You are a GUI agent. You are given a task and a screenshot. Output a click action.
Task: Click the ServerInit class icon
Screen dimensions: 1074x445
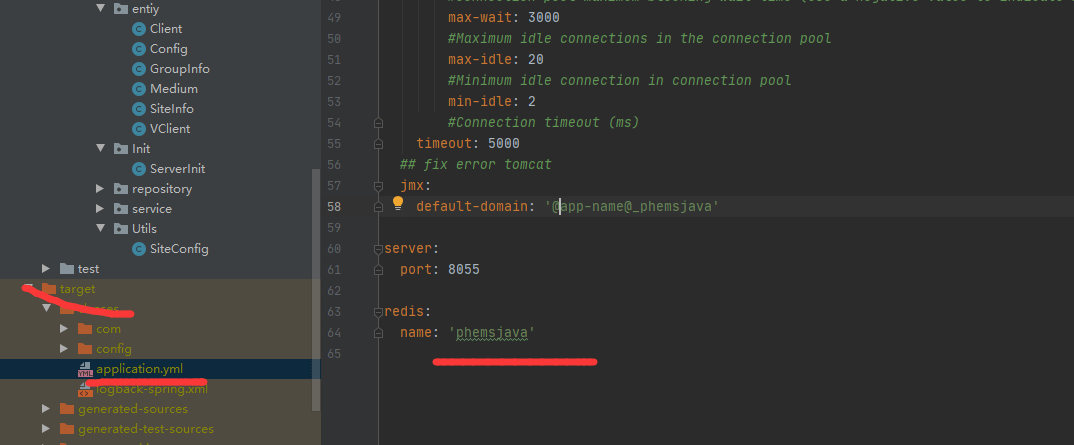(139, 169)
